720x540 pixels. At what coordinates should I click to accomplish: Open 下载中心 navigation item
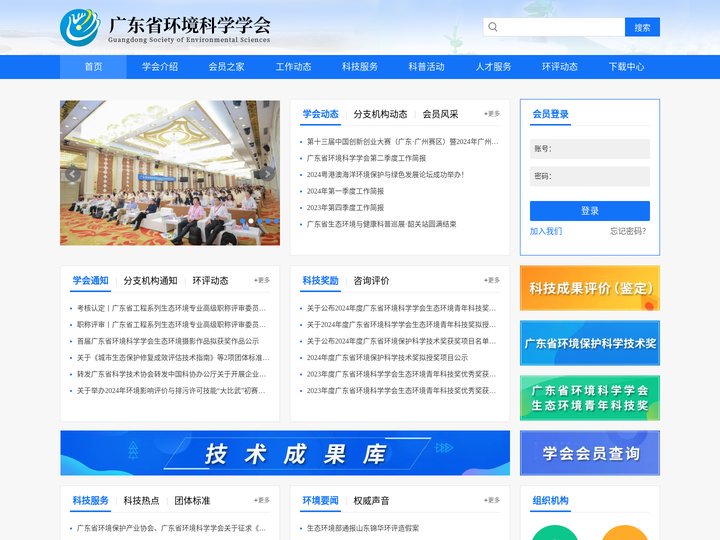[x=626, y=67]
